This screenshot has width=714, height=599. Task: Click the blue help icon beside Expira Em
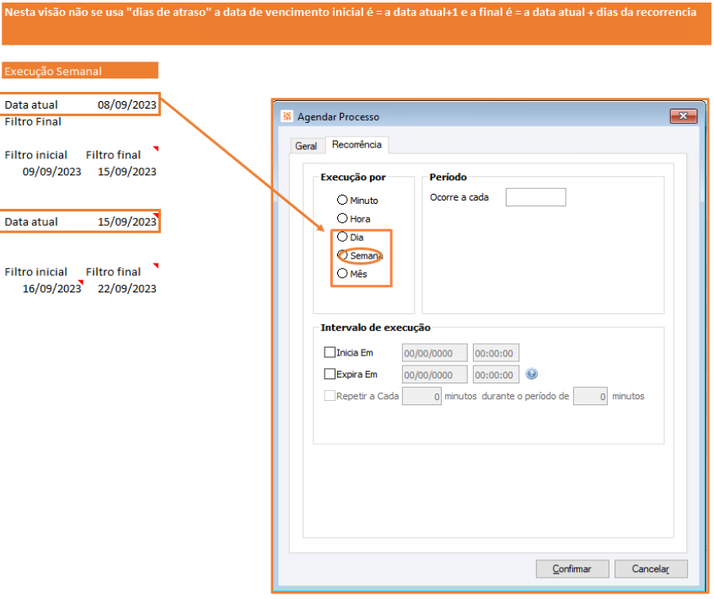531,374
